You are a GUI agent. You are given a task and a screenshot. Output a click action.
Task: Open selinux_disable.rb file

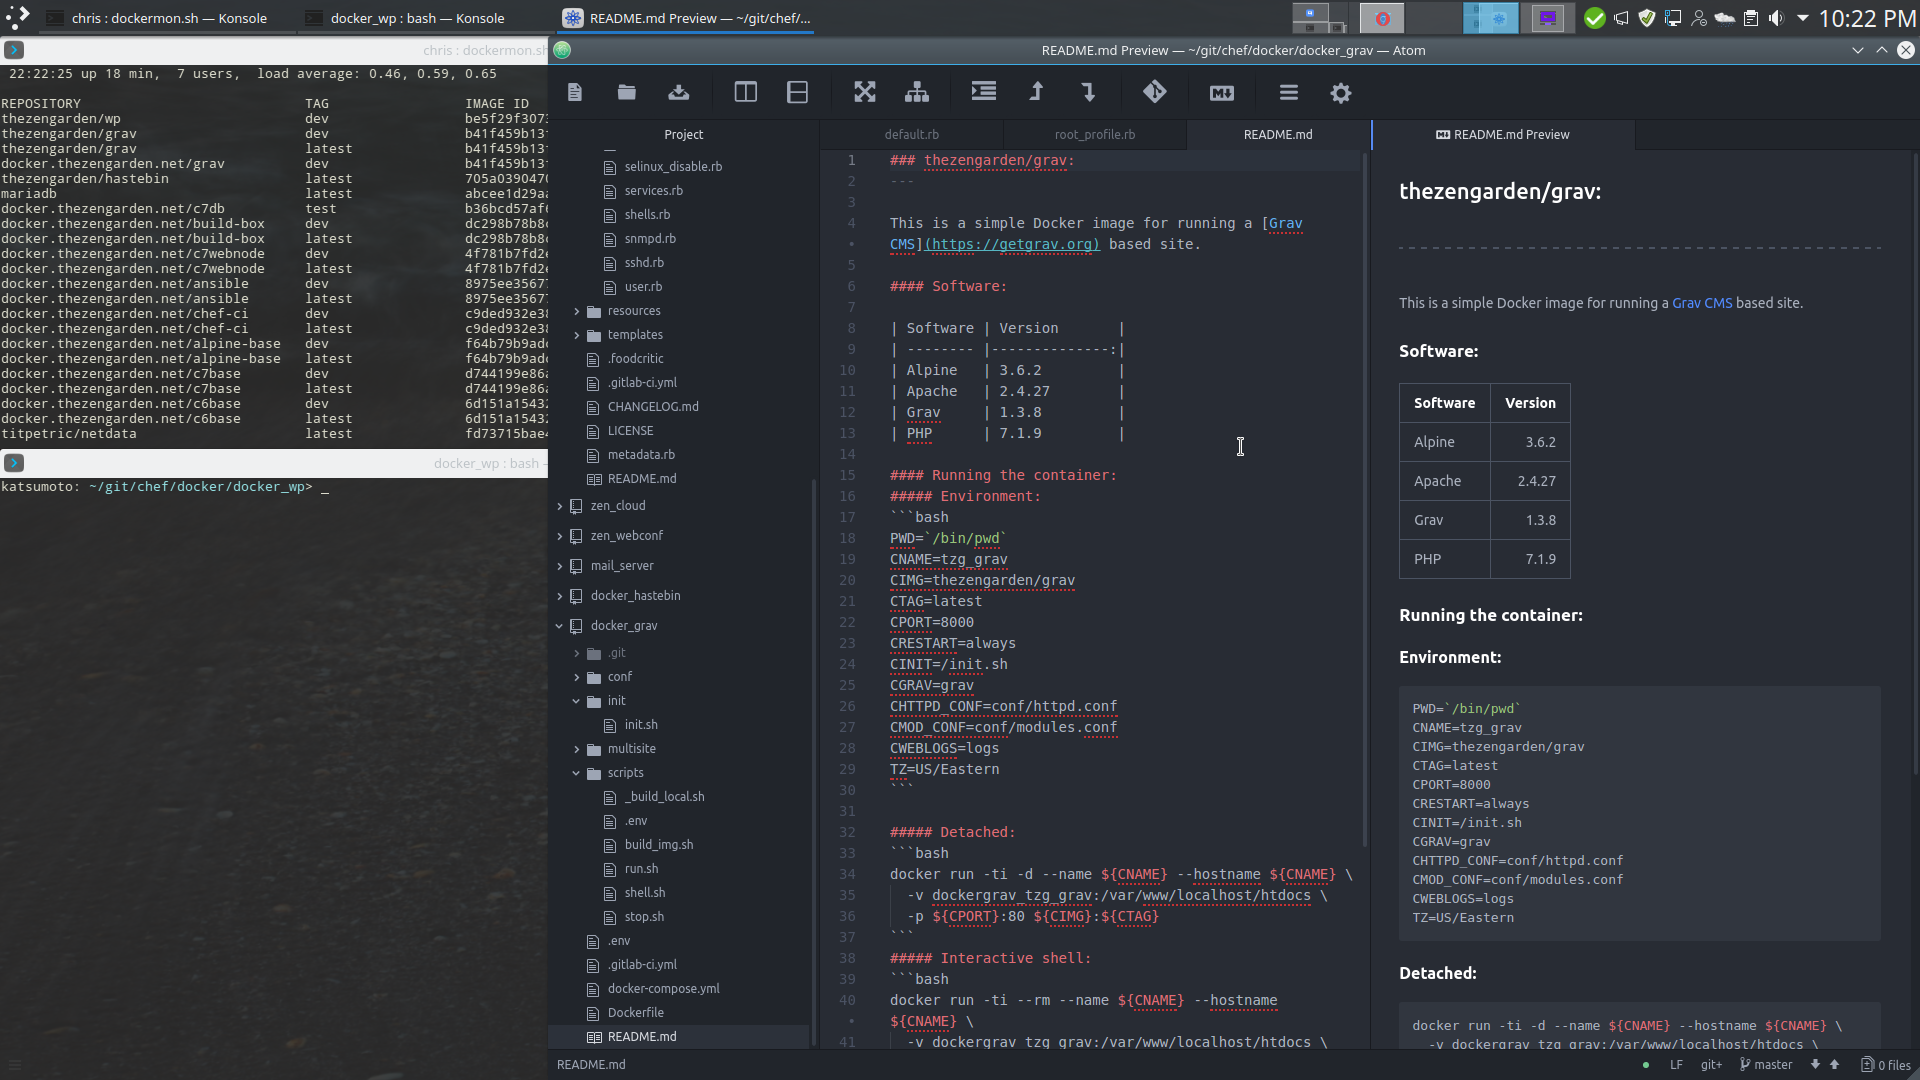[x=673, y=167]
